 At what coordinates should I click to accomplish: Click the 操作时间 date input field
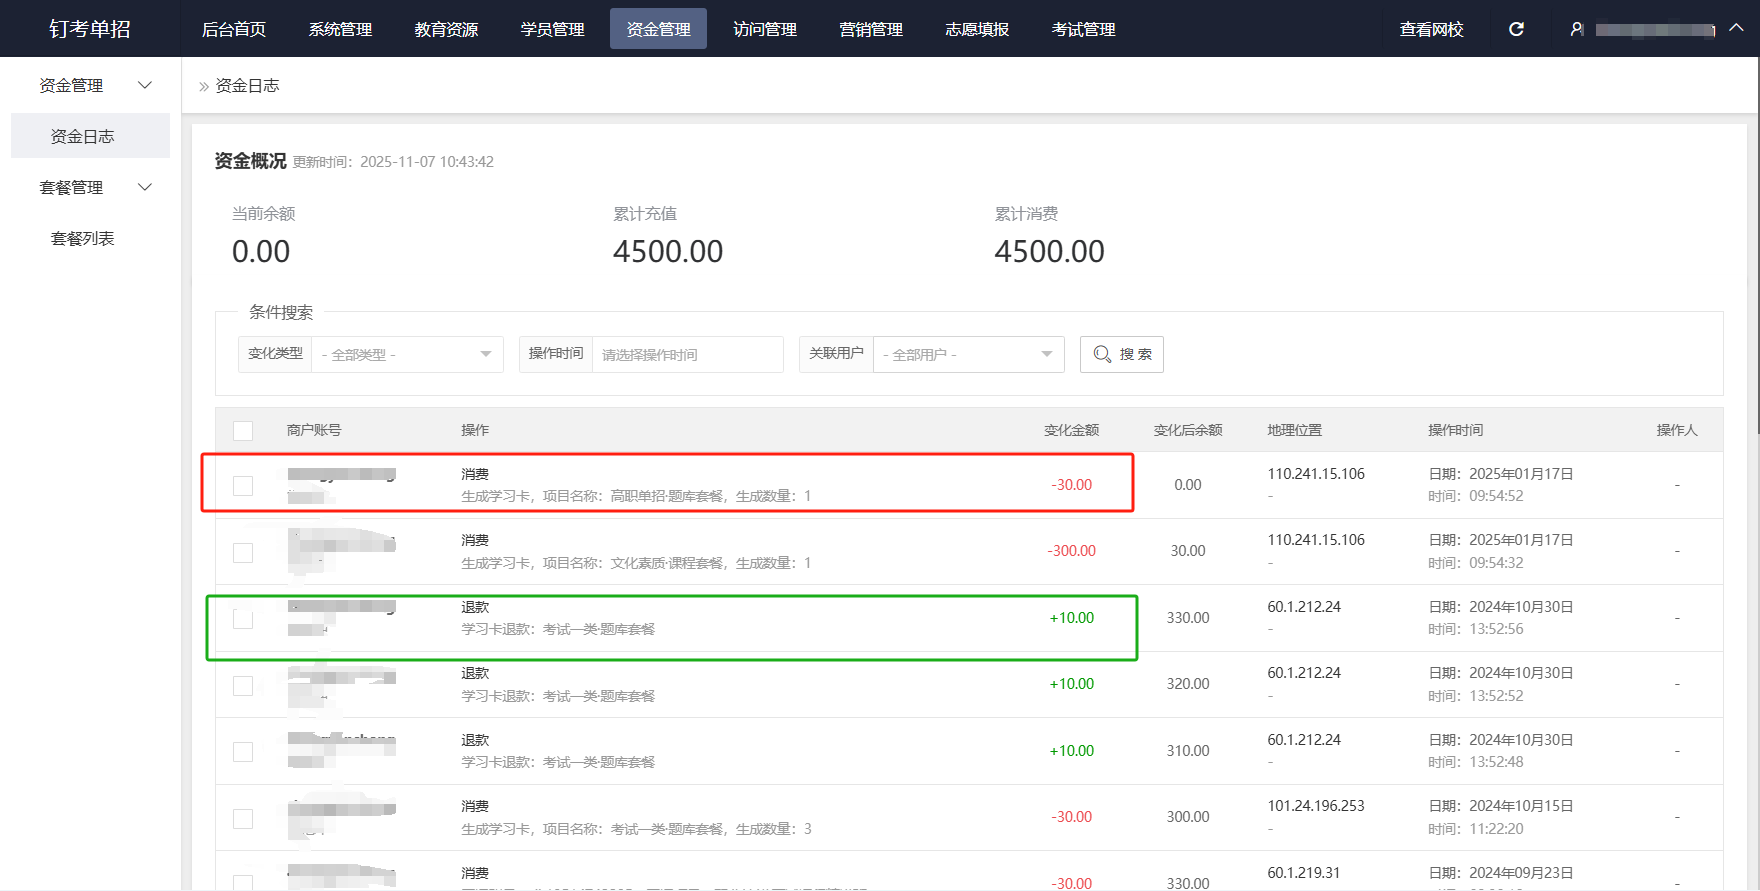[x=687, y=354]
